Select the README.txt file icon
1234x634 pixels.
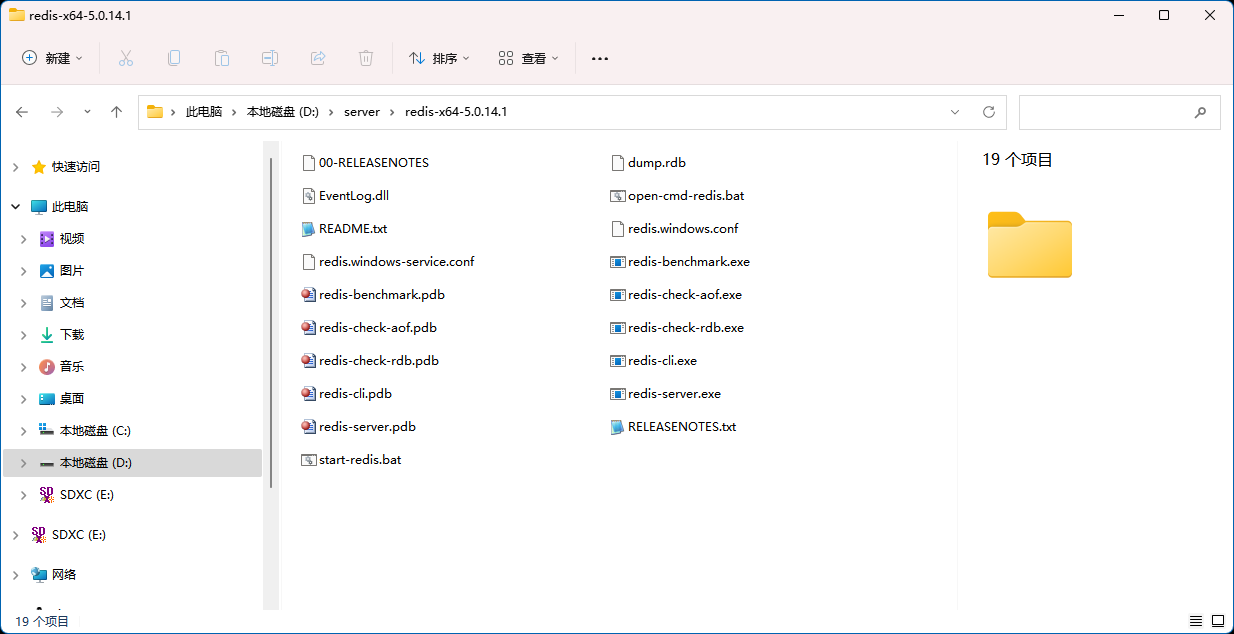pos(309,229)
